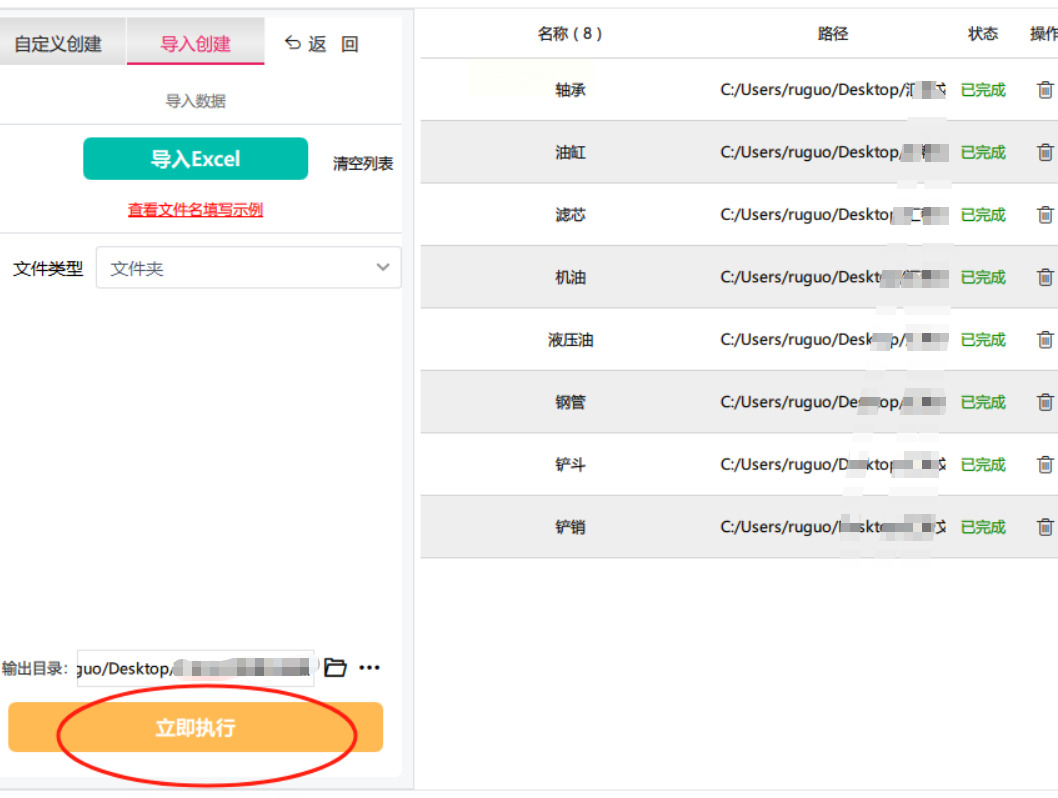Delete the 油缸 row with trash icon
The height and width of the screenshot is (798, 1058).
1045,152
